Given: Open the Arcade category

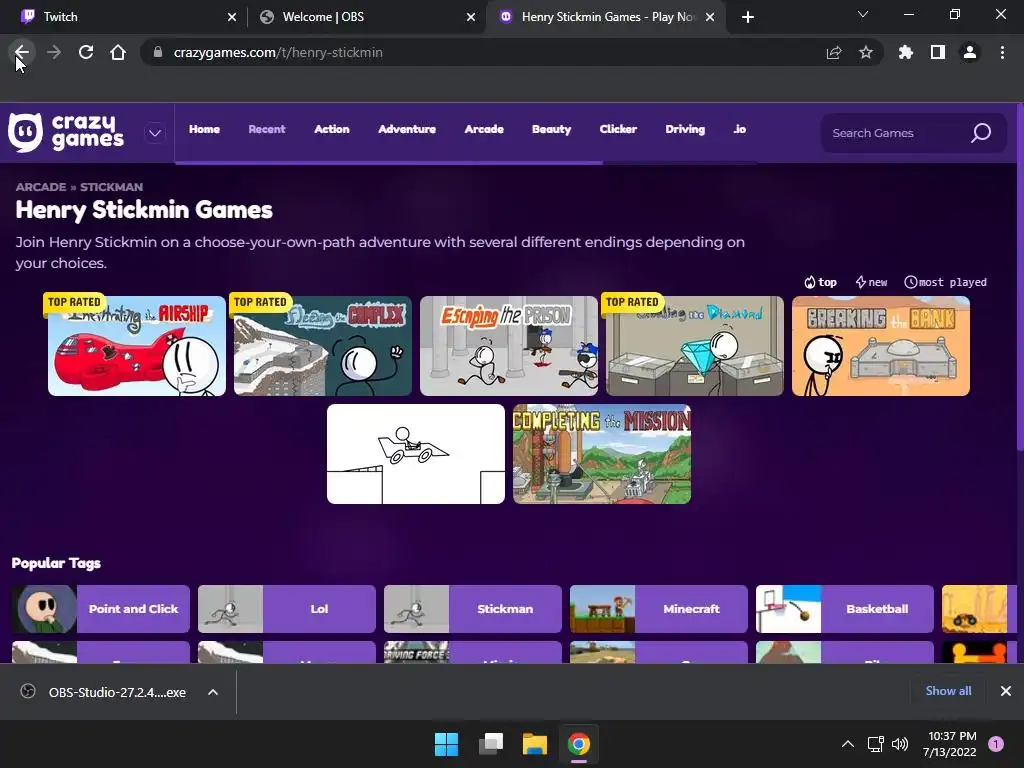Looking at the screenshot, I should [x=484, y=129].
